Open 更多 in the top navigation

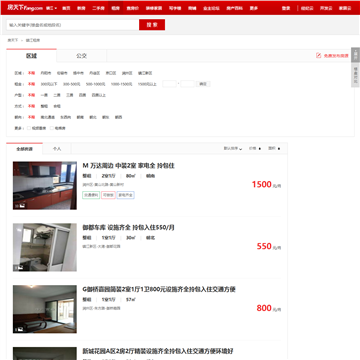(x=254, y=8)
